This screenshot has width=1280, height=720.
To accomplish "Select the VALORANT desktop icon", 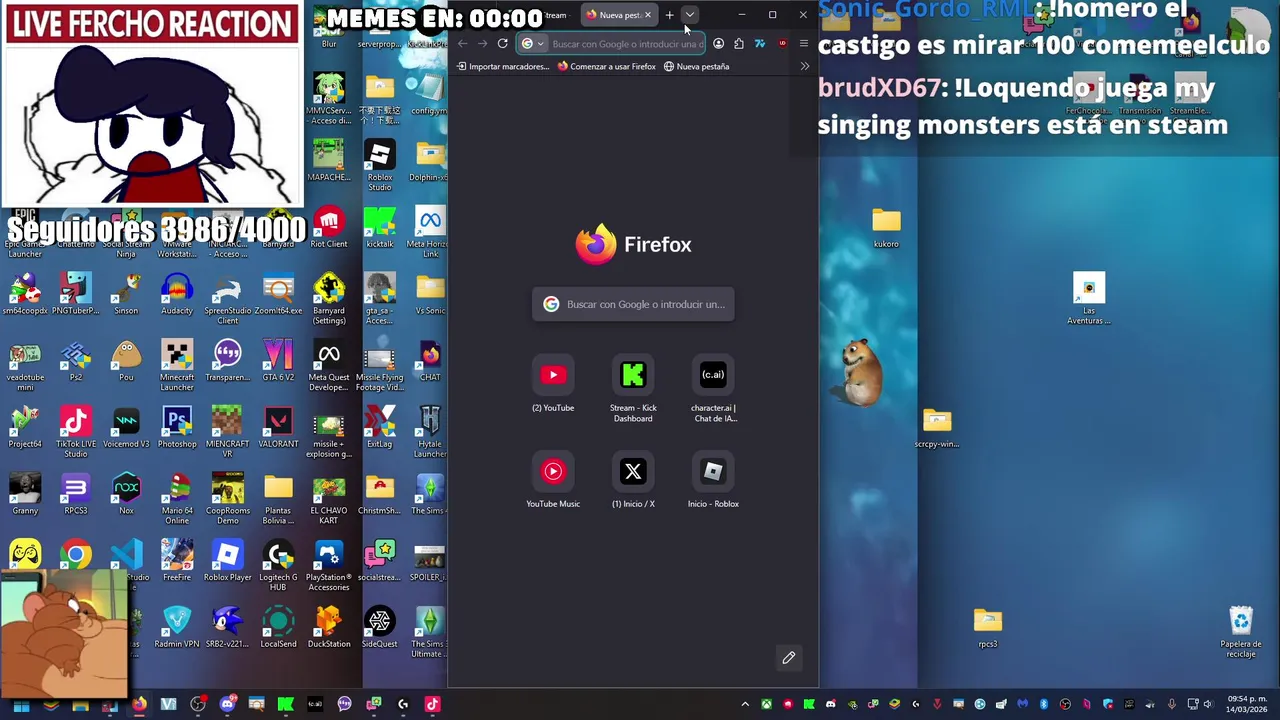I will (278, 427).
